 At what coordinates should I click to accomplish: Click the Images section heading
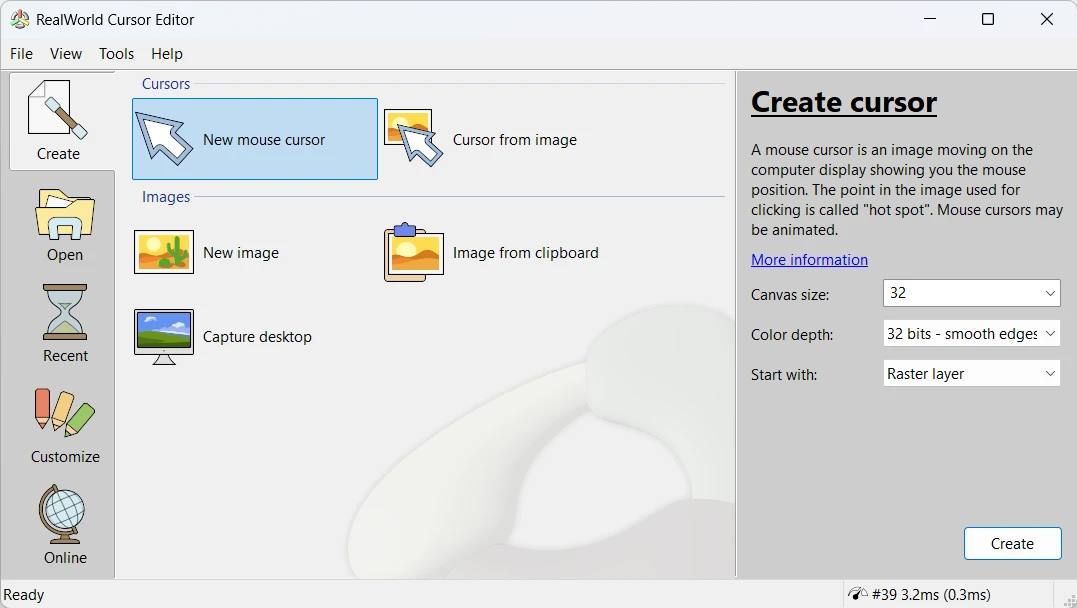[x=166, y=196]
